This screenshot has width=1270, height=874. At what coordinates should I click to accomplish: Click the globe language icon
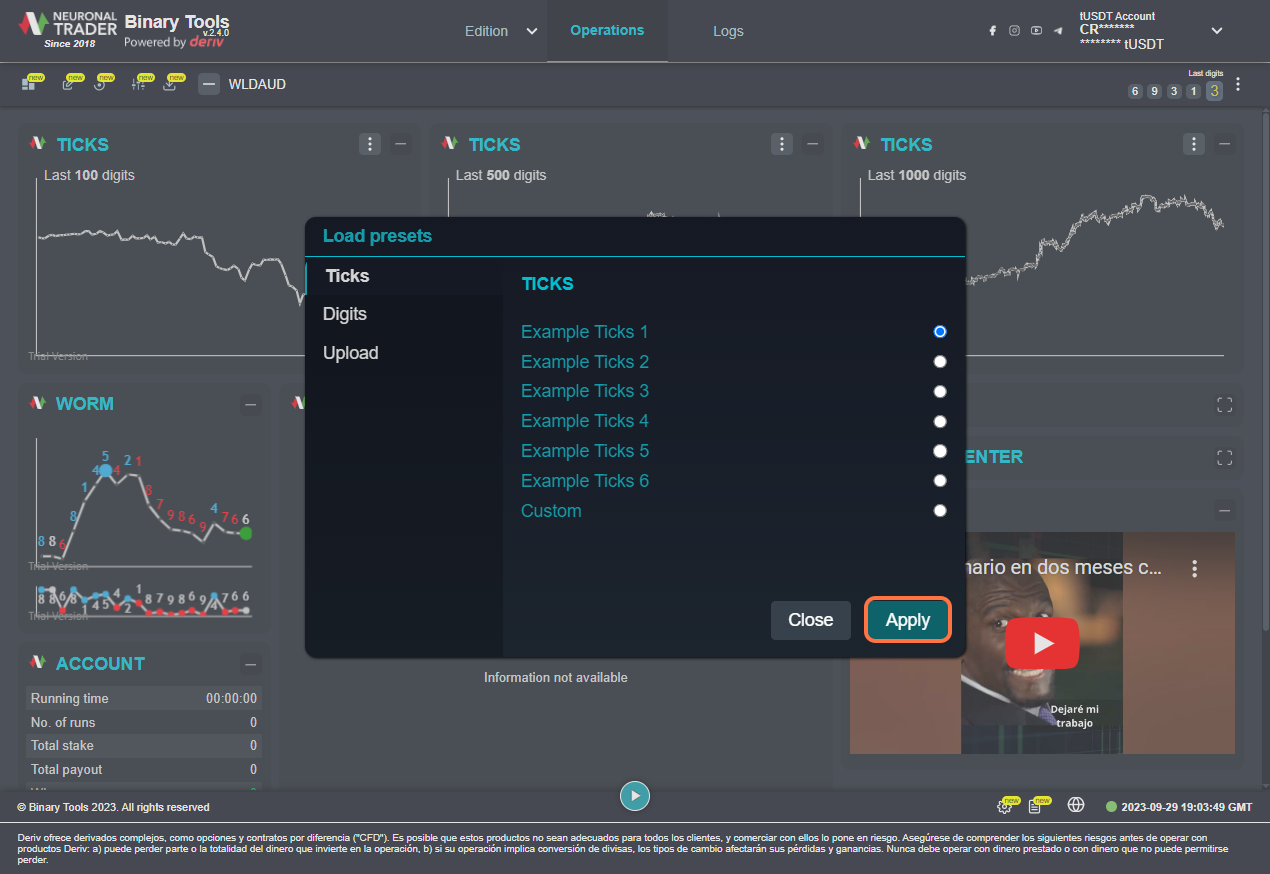pos(1076,805)
